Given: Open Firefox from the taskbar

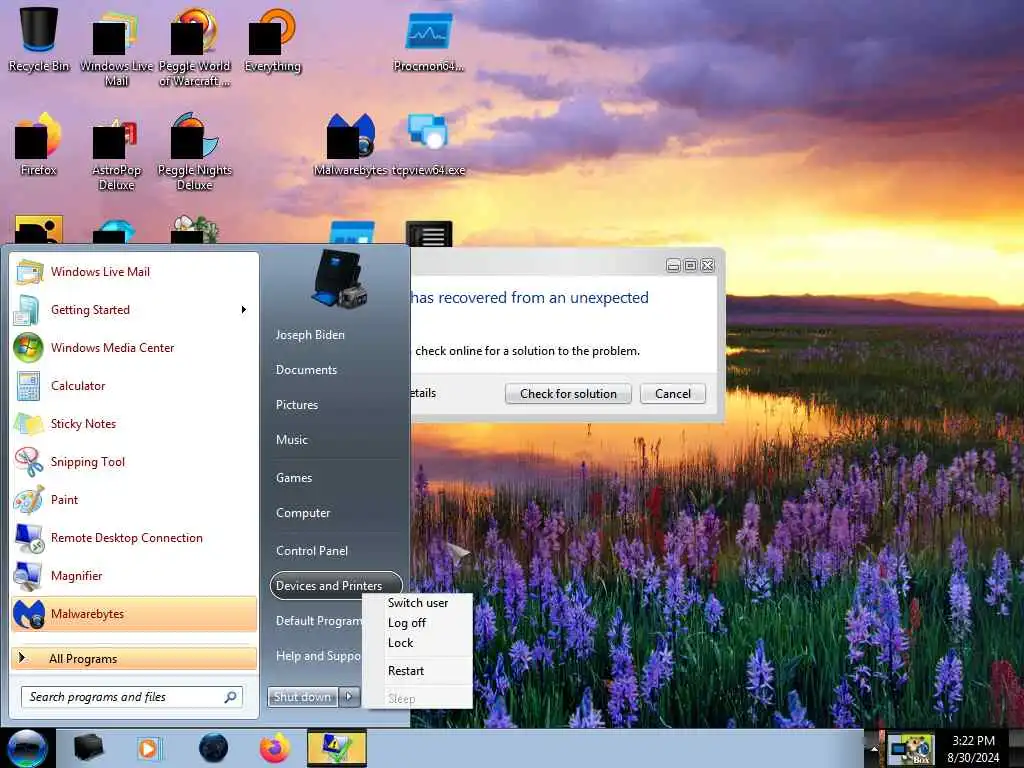Looking at the screenshot, I should pyautogui.click(x=275, y=748).
